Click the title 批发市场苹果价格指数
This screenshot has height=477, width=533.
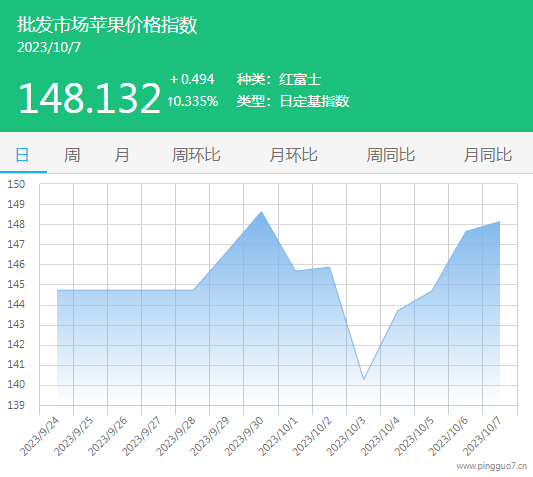[x=107, y=25]
